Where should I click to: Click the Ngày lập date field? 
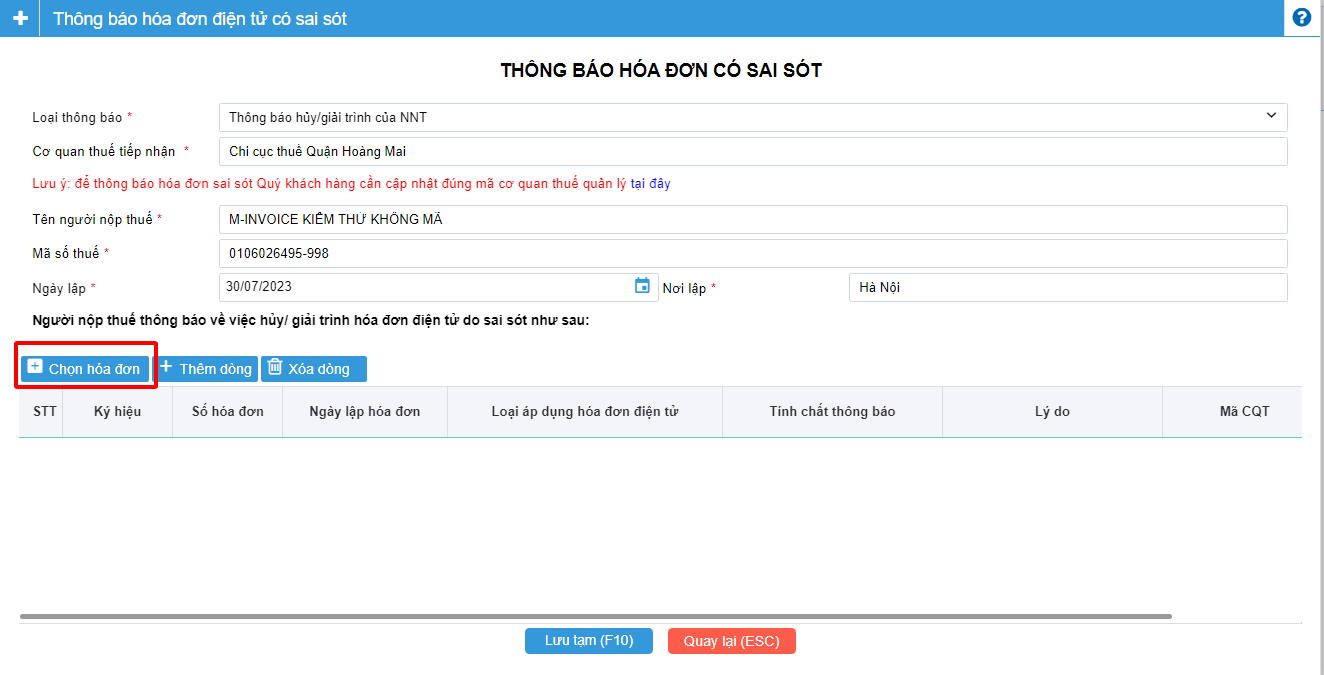[438, 287]
